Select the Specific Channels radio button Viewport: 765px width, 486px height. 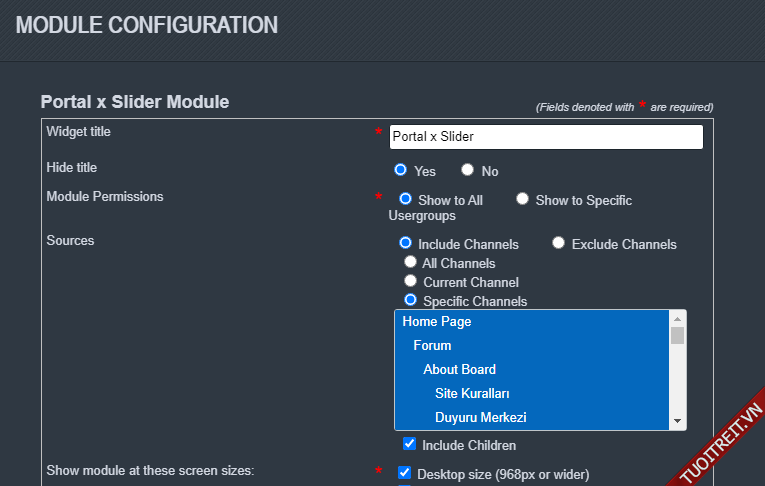[x=410, y=300]
